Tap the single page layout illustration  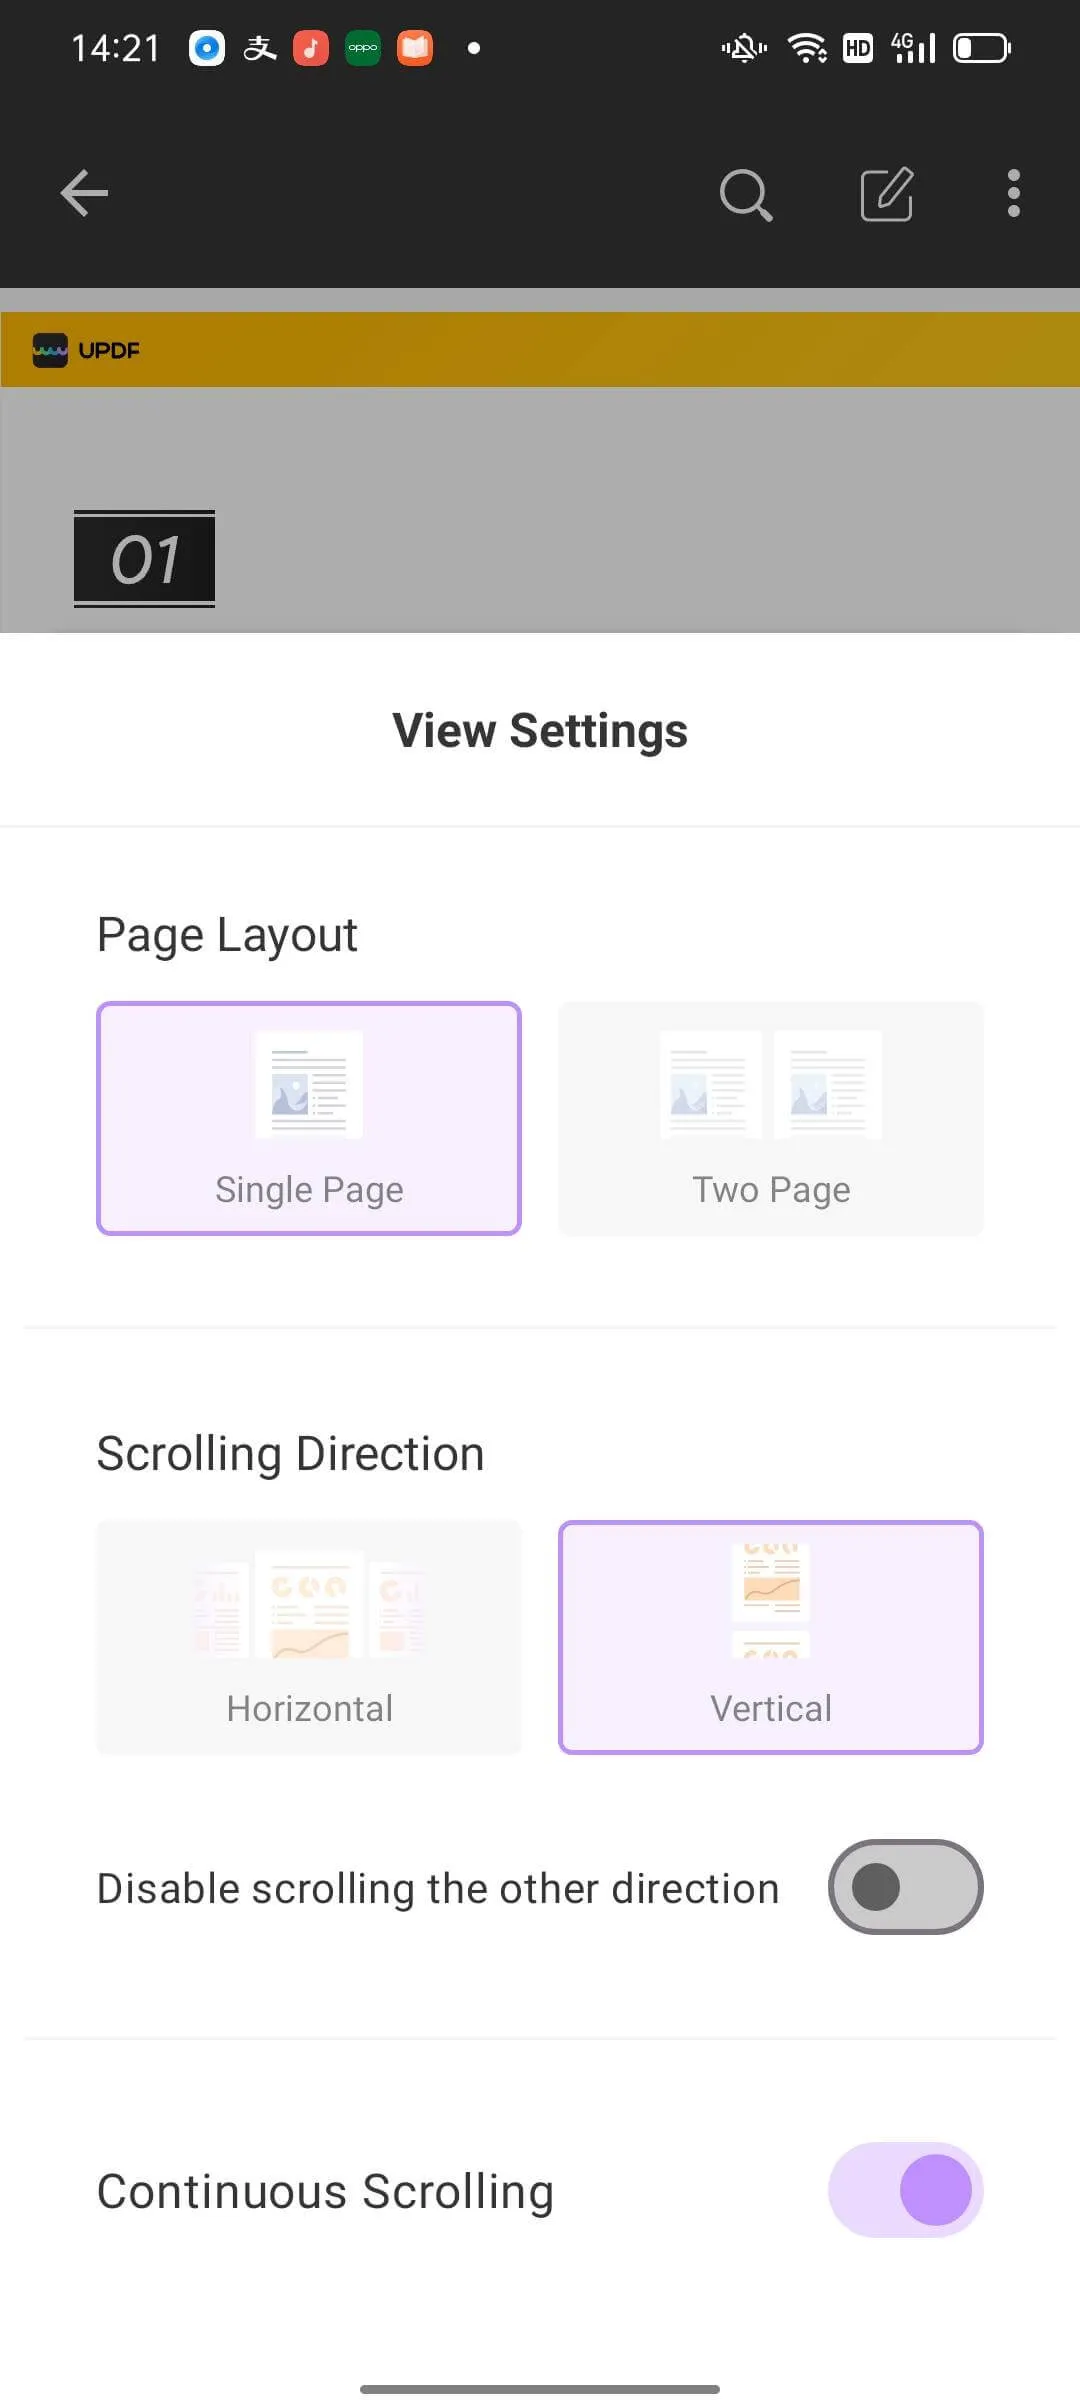[309, 1085]
